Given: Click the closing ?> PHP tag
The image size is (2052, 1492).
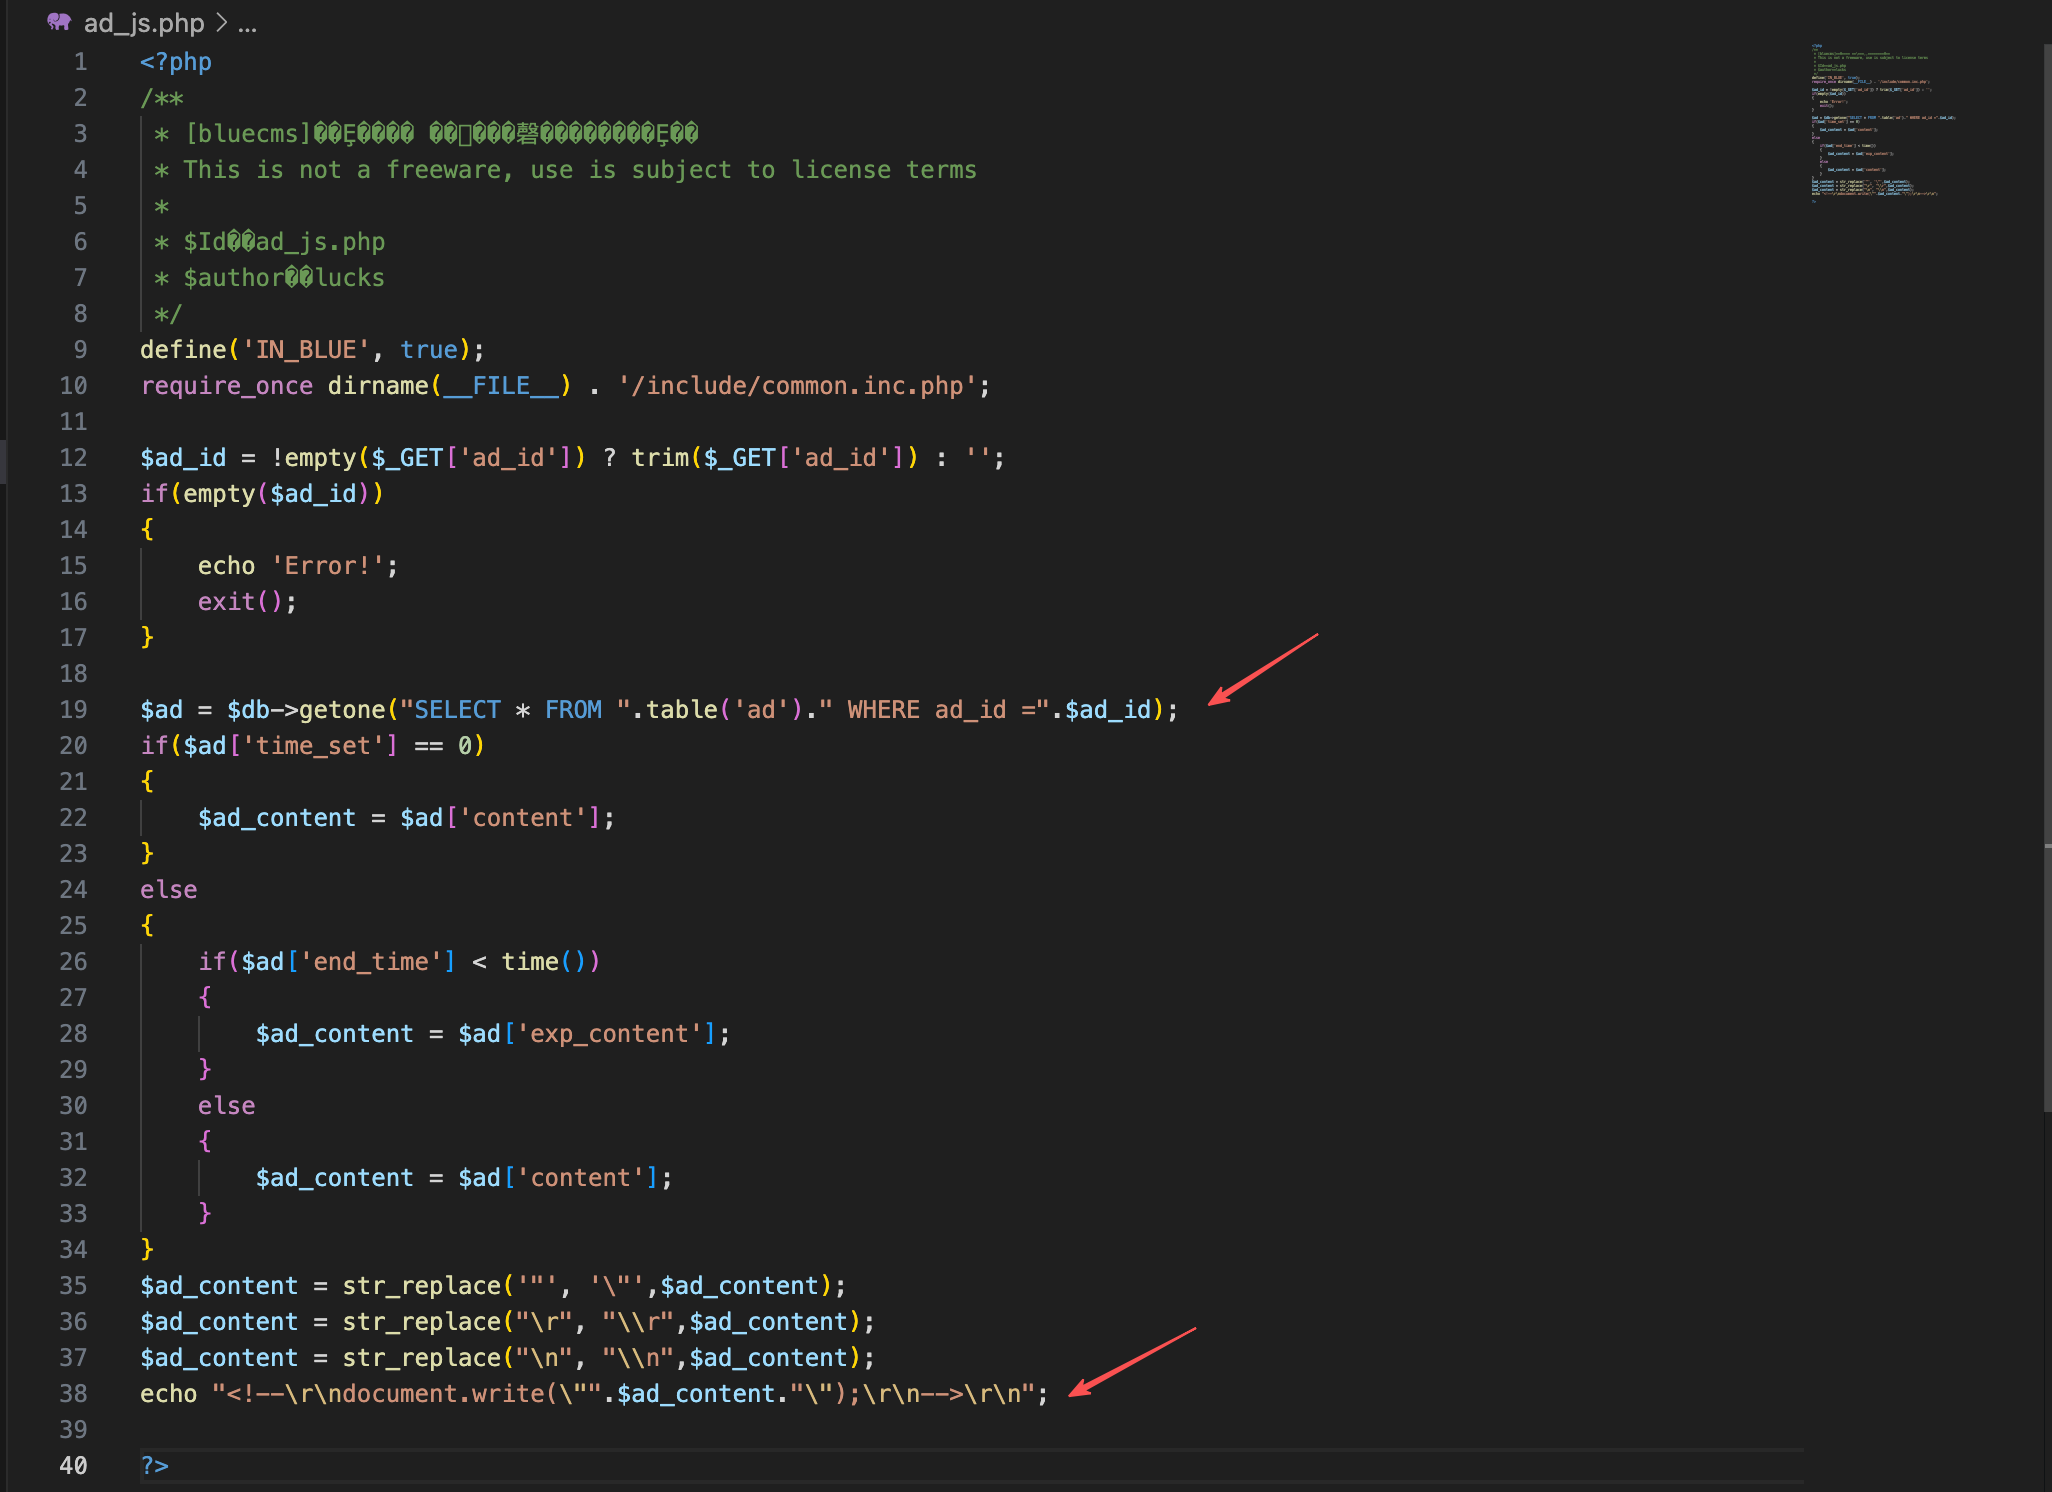Looking at the screenshot, I should point(155,1466).
